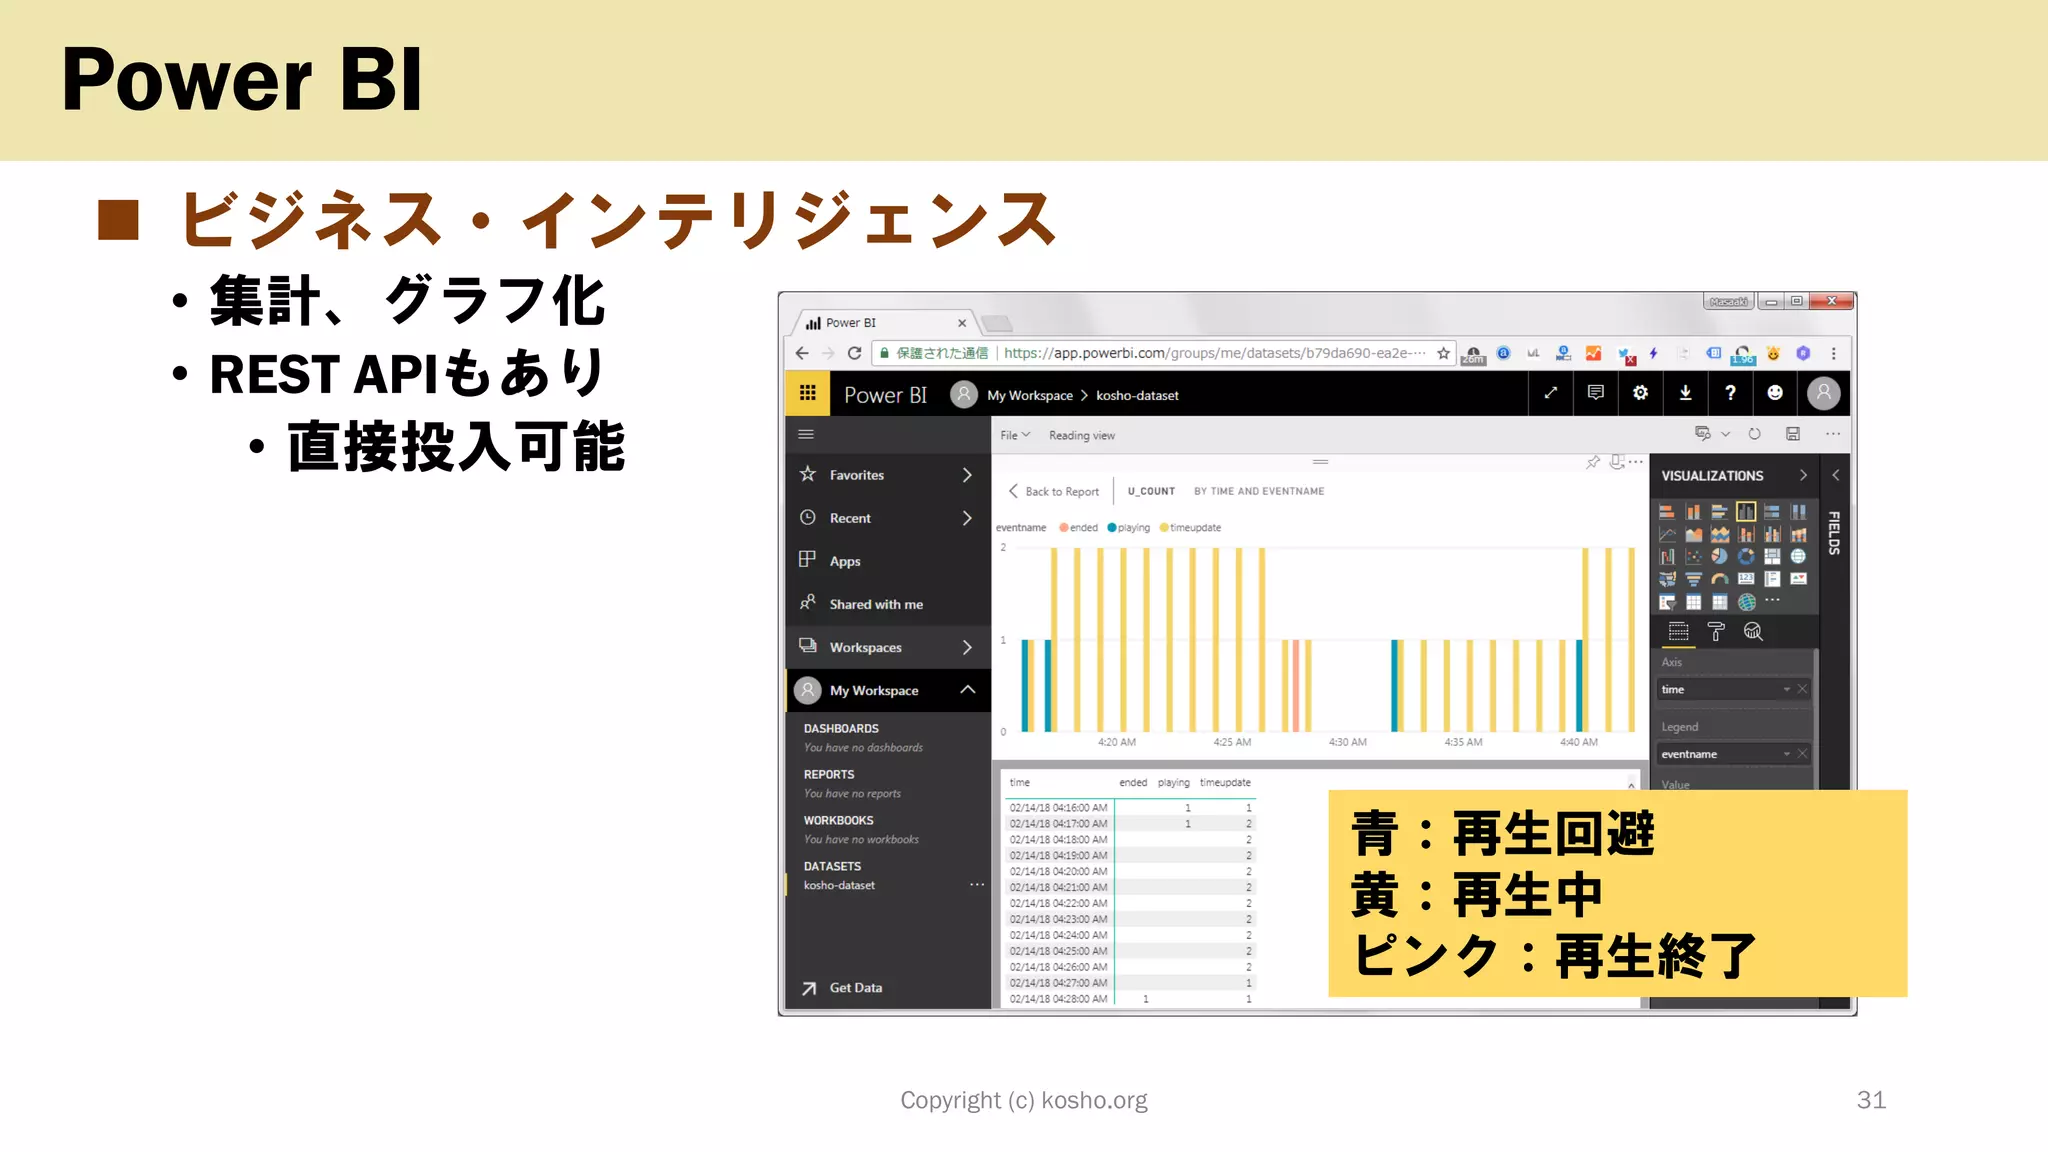
Task: Open kosho-dataset under Datasets
Action: (839, 886)
